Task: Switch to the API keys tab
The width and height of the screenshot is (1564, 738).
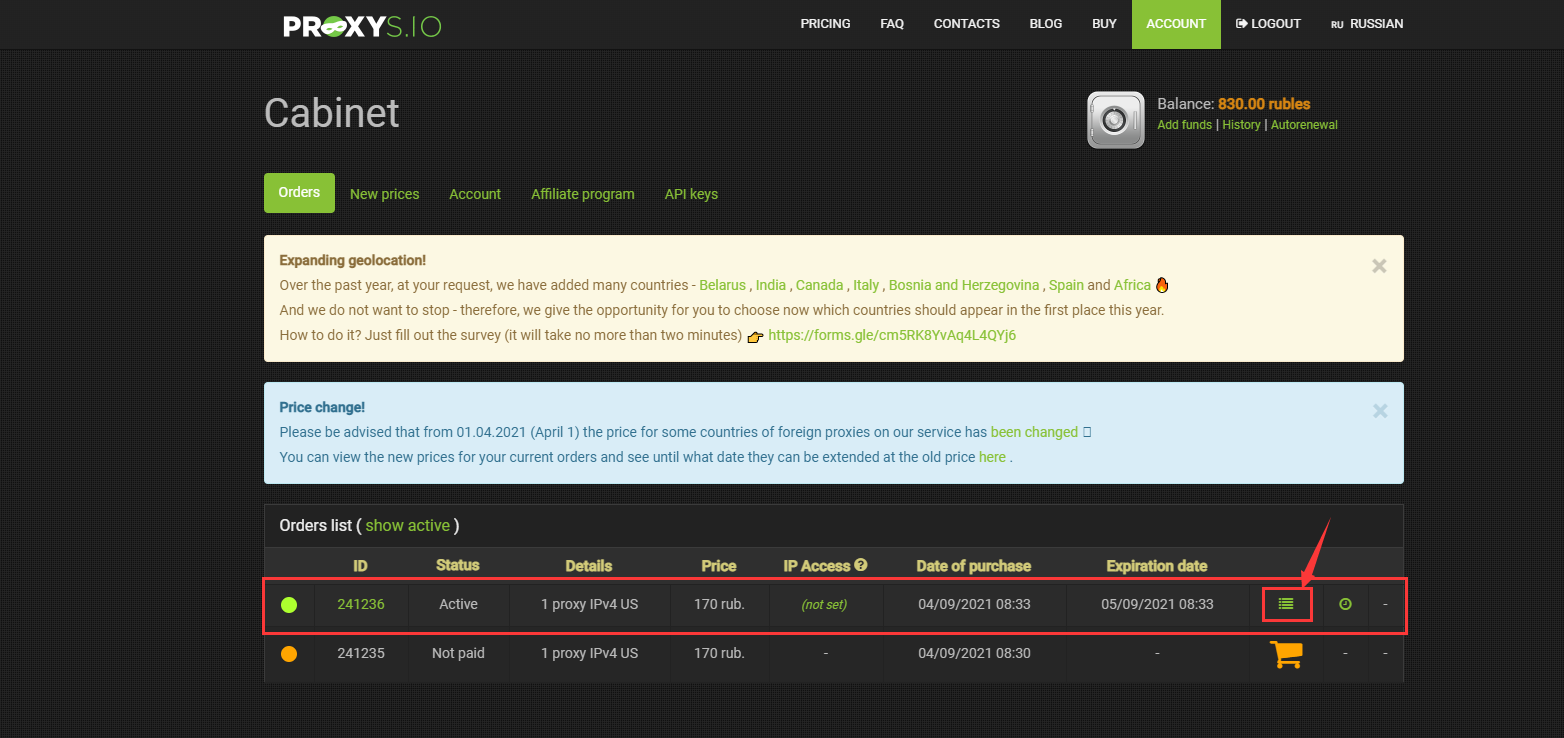Action: coord(691,194)
